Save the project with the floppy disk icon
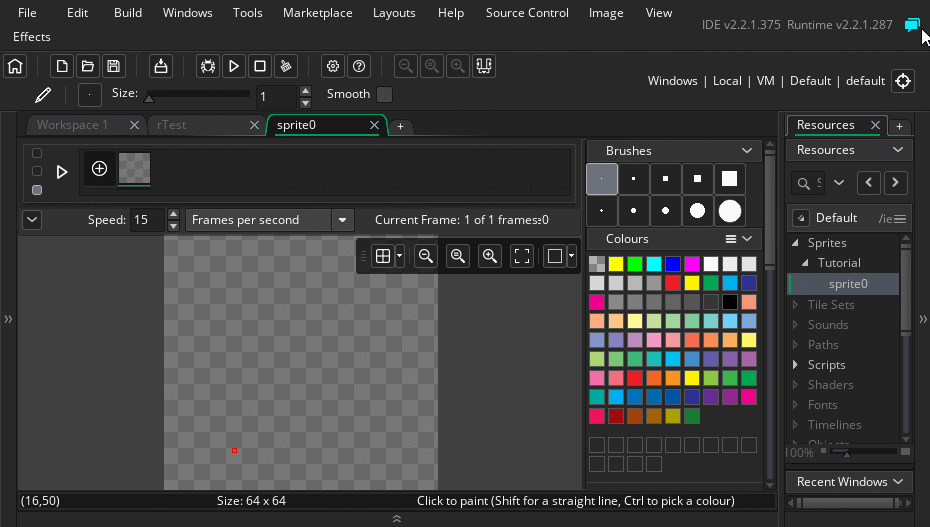 pyautogui.click(x=114, y=66)
